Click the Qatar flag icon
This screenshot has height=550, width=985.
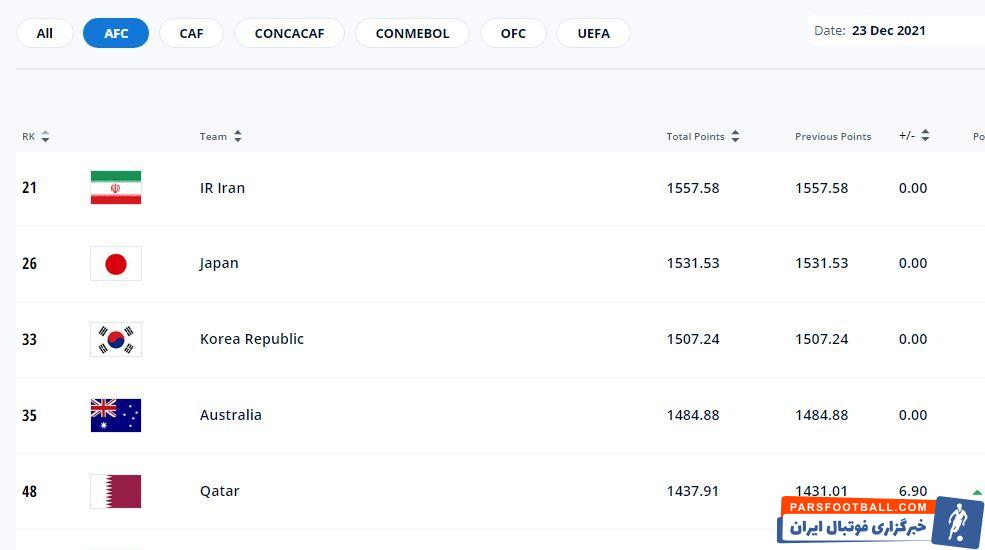tap(116, 491)
